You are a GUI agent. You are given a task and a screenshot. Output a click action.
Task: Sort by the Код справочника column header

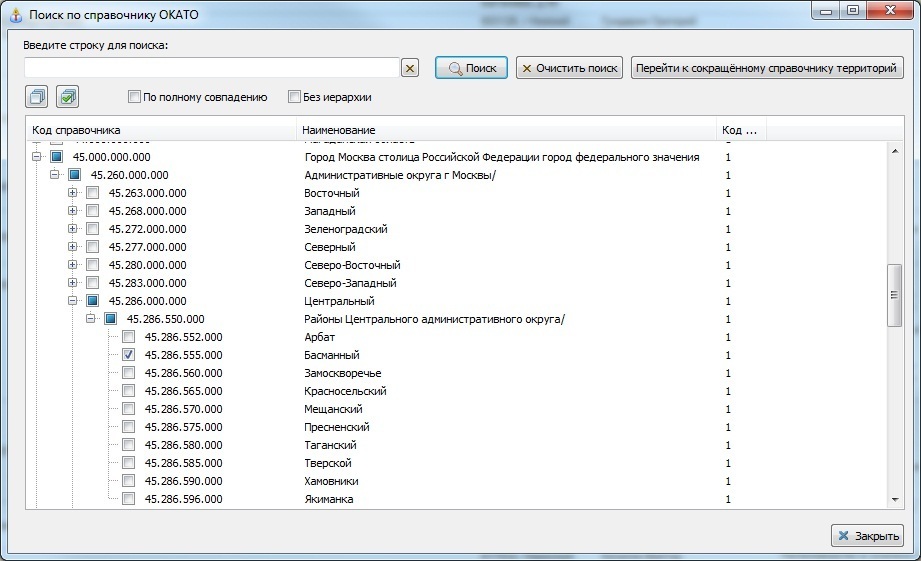coord(160,130)
